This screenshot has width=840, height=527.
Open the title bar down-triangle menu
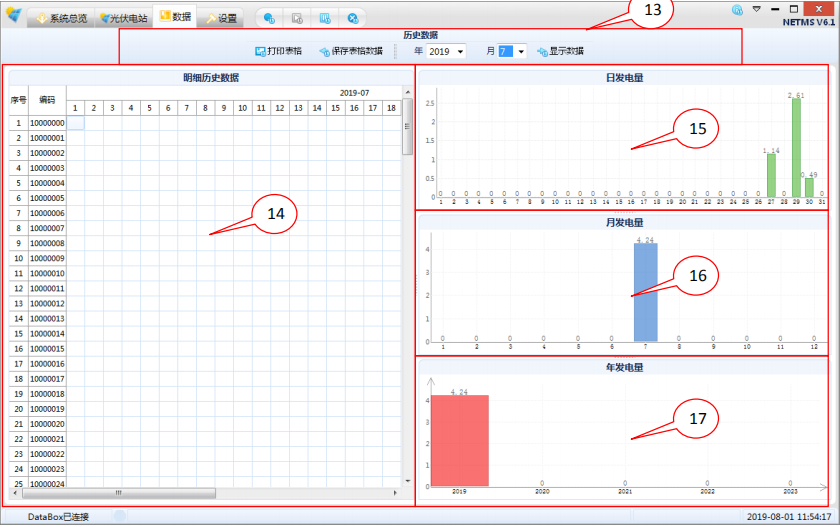(x=757, y=9)
